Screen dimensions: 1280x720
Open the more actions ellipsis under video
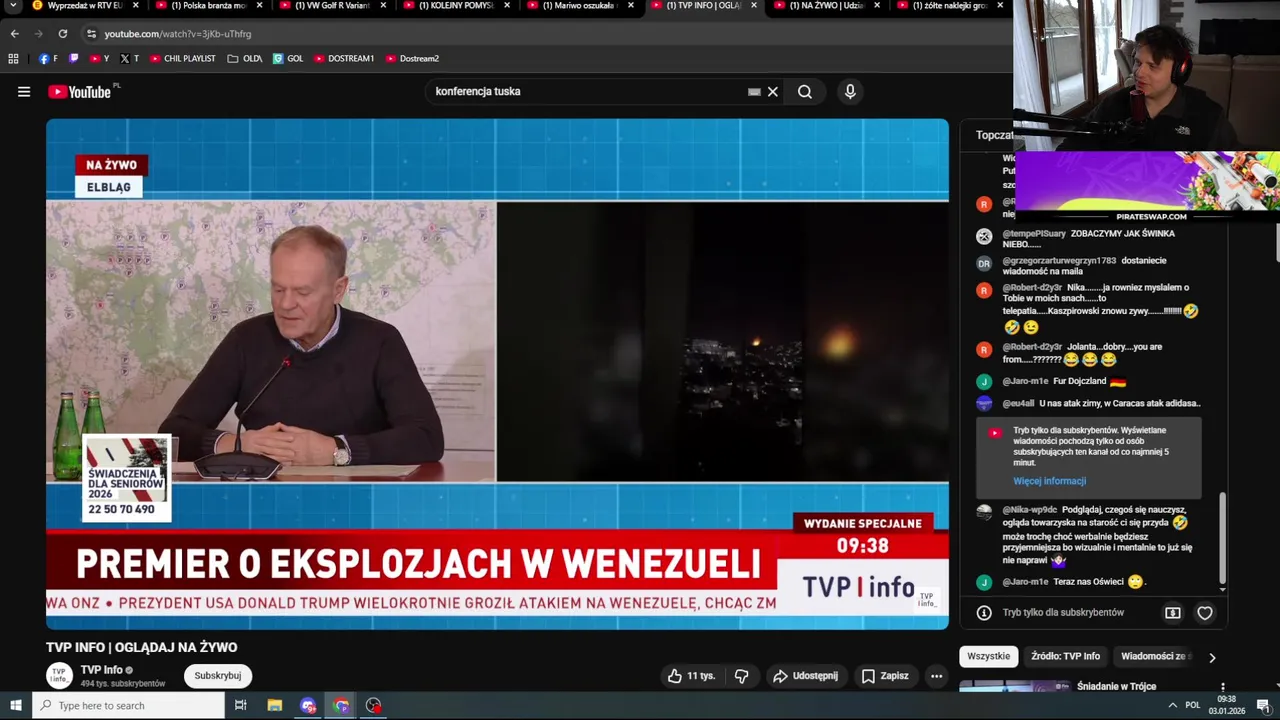(936, 676)
